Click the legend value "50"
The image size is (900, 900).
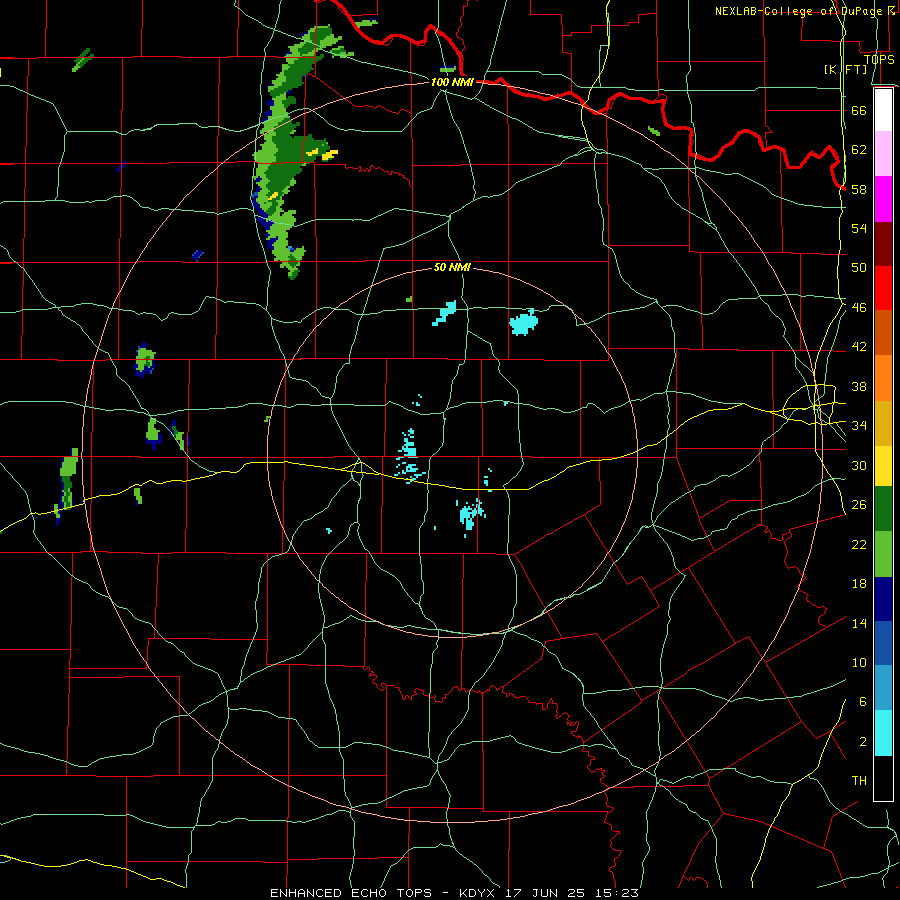[859, 268]
